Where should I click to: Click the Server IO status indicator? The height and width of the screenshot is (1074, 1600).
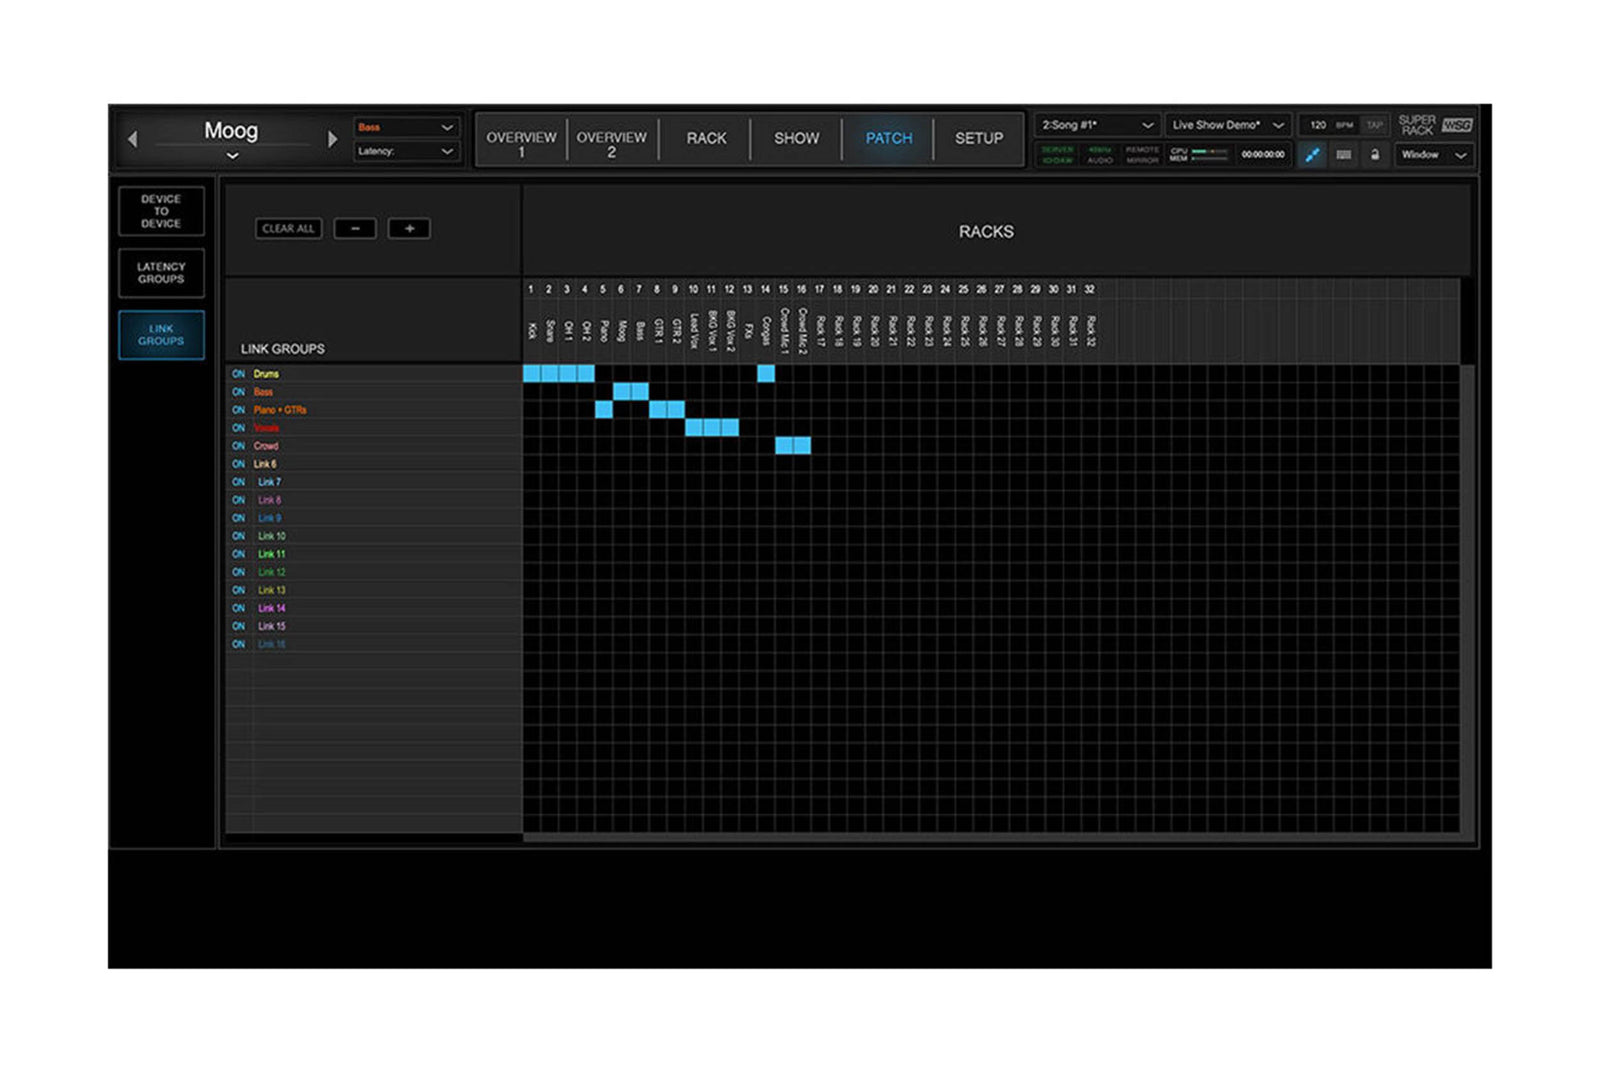[1057, 155]
